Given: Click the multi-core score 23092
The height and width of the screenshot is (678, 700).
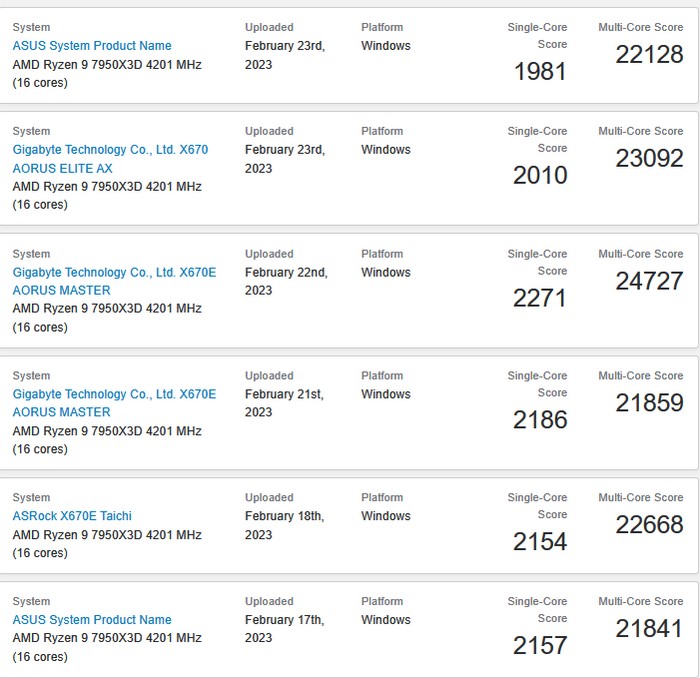Looking at the screenshot, I should 649,159.
